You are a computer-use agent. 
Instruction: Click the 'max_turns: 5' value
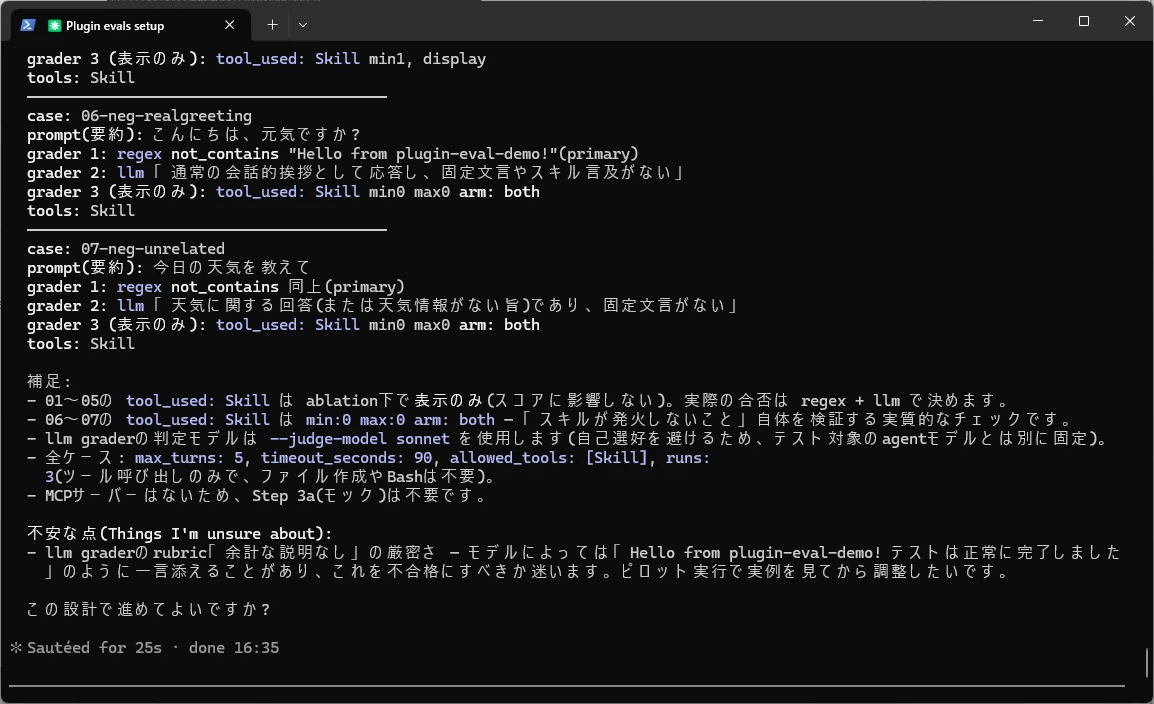click(x=188, y=458)
